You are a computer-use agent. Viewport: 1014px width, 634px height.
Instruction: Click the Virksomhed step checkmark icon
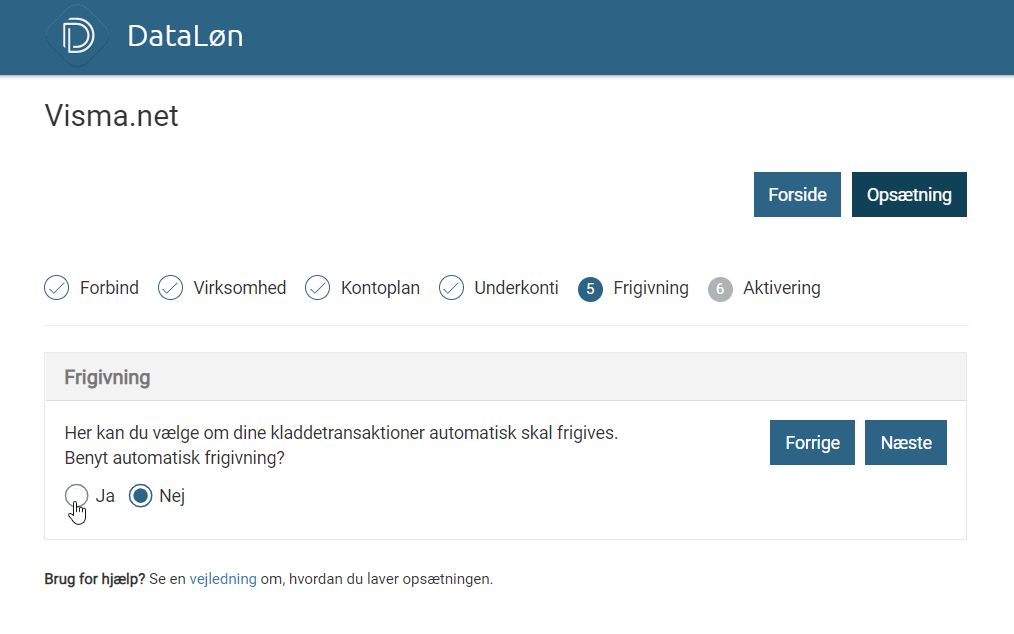click(x=171, y=288)
